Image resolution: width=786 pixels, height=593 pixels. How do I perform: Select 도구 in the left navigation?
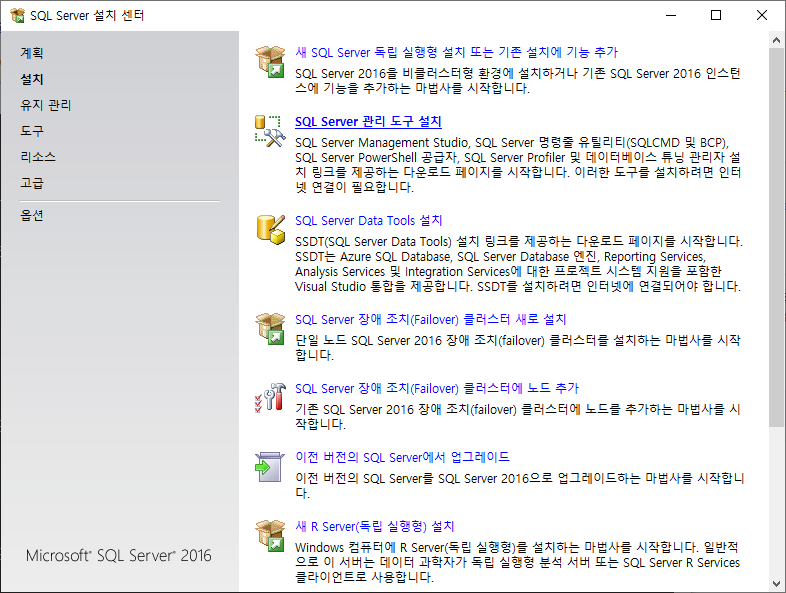click(x=32, y=131)
